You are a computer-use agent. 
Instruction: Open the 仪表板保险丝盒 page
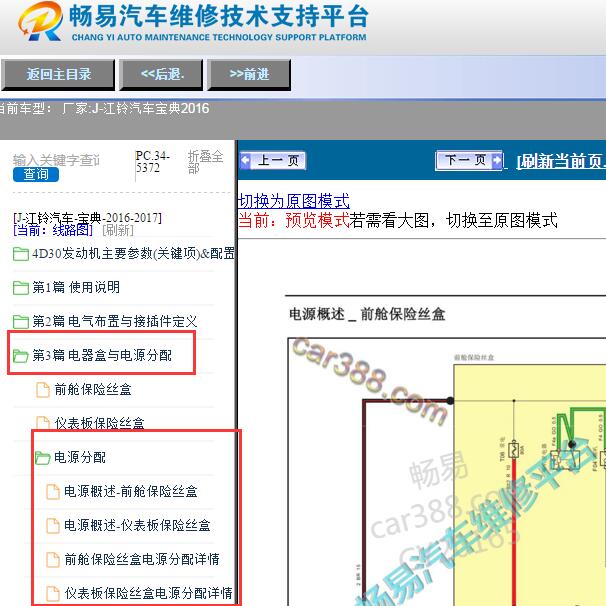pos(100,423)
